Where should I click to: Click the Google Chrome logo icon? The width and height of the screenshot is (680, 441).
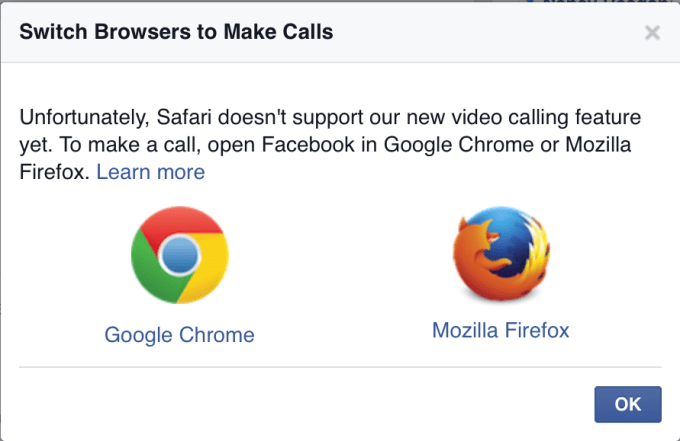tap(179, 257)
